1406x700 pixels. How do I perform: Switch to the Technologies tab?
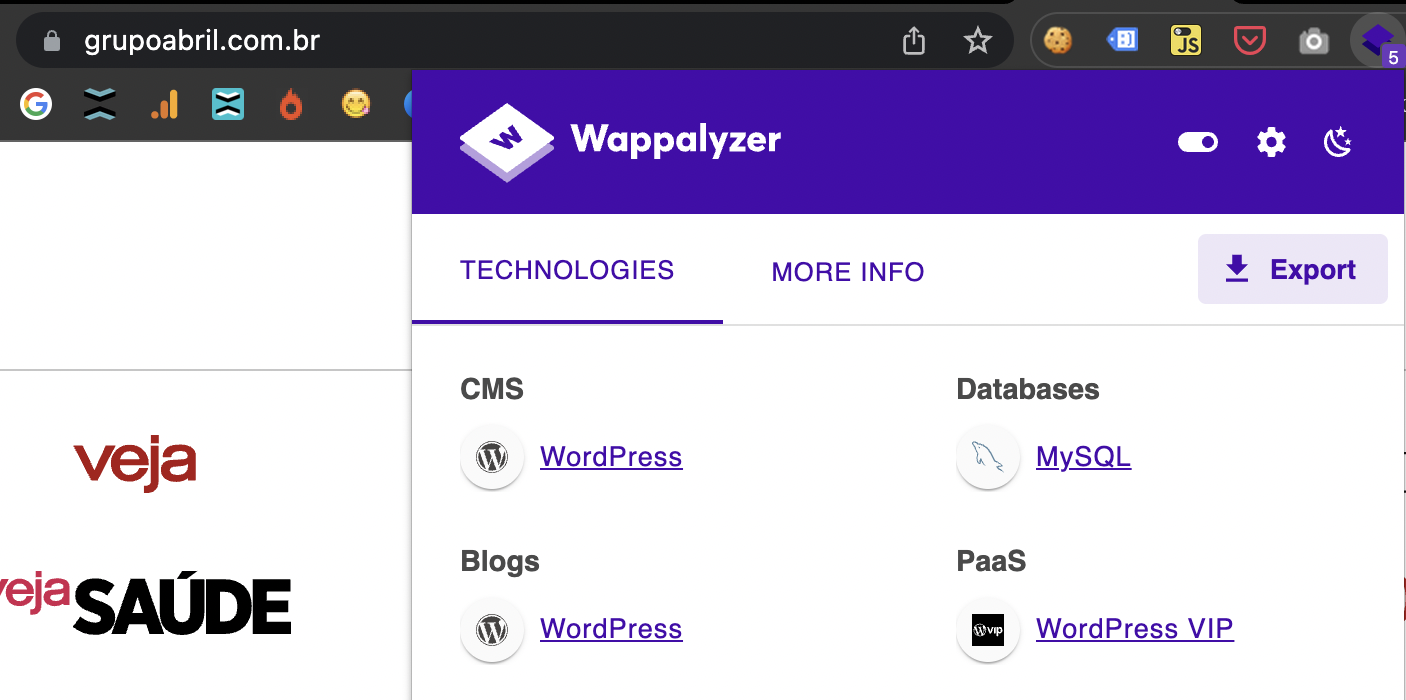coord(567,270)
